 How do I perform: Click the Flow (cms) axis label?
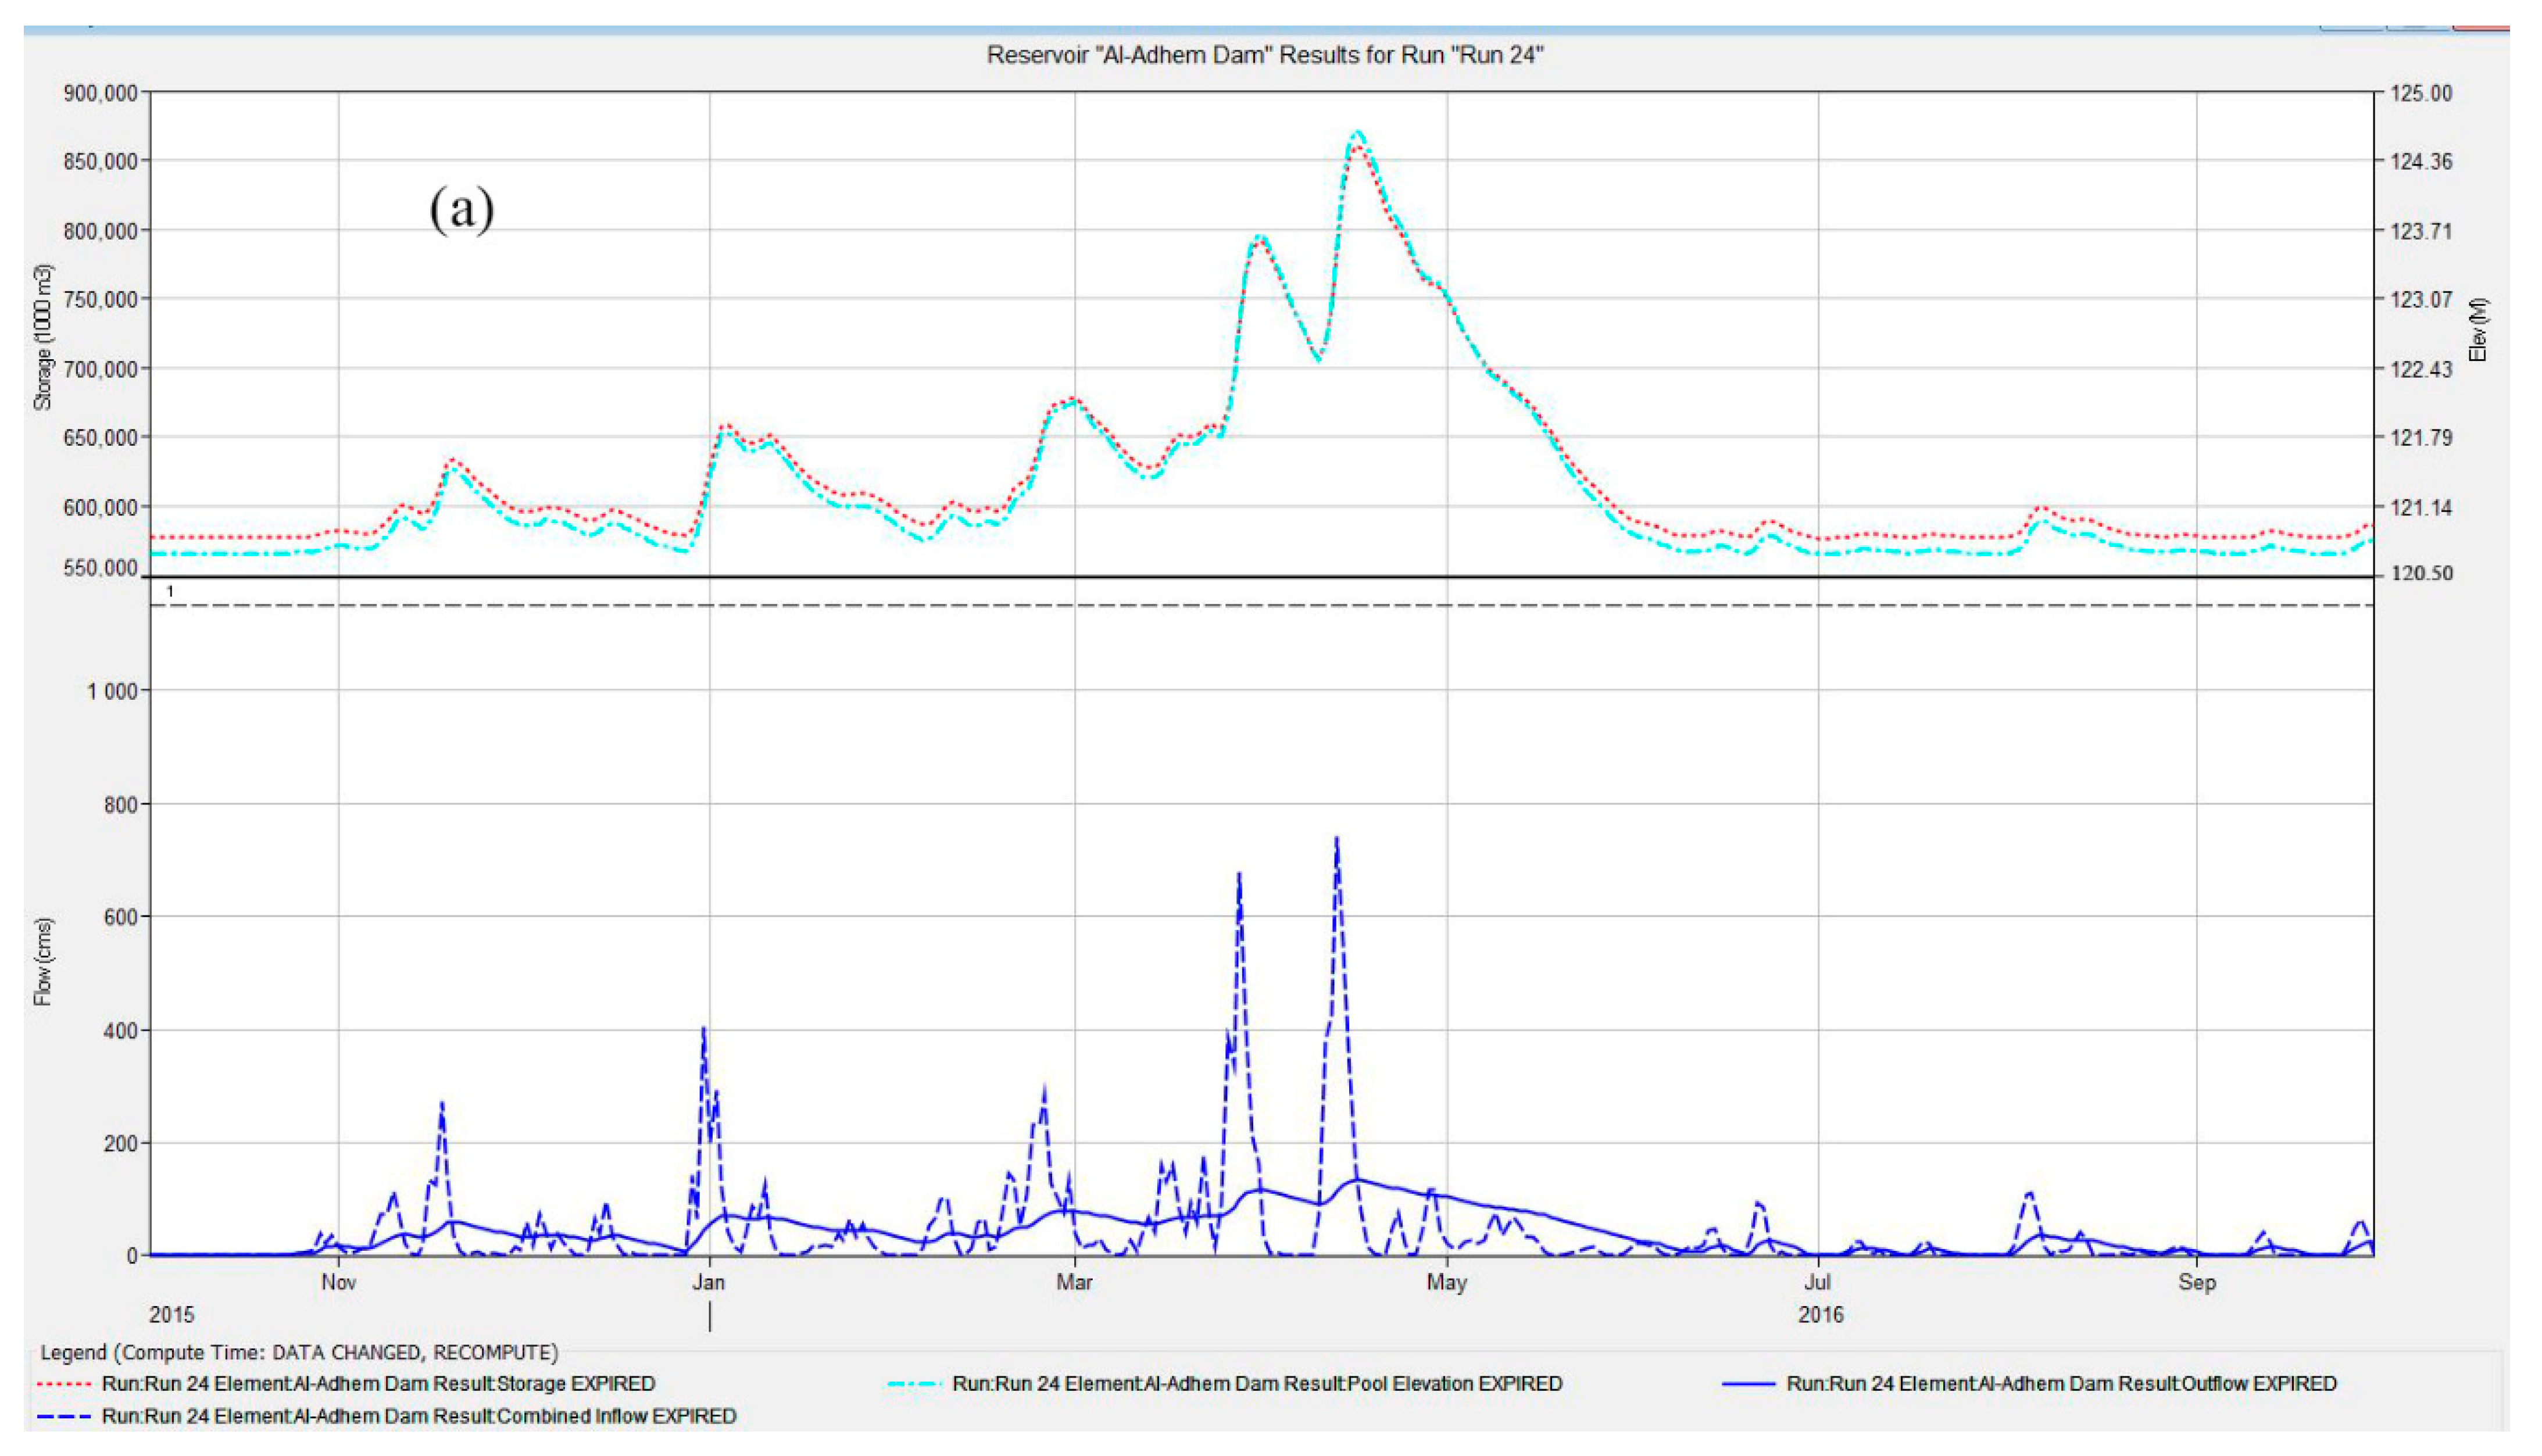pyautogui.click(x=43, y=961)
